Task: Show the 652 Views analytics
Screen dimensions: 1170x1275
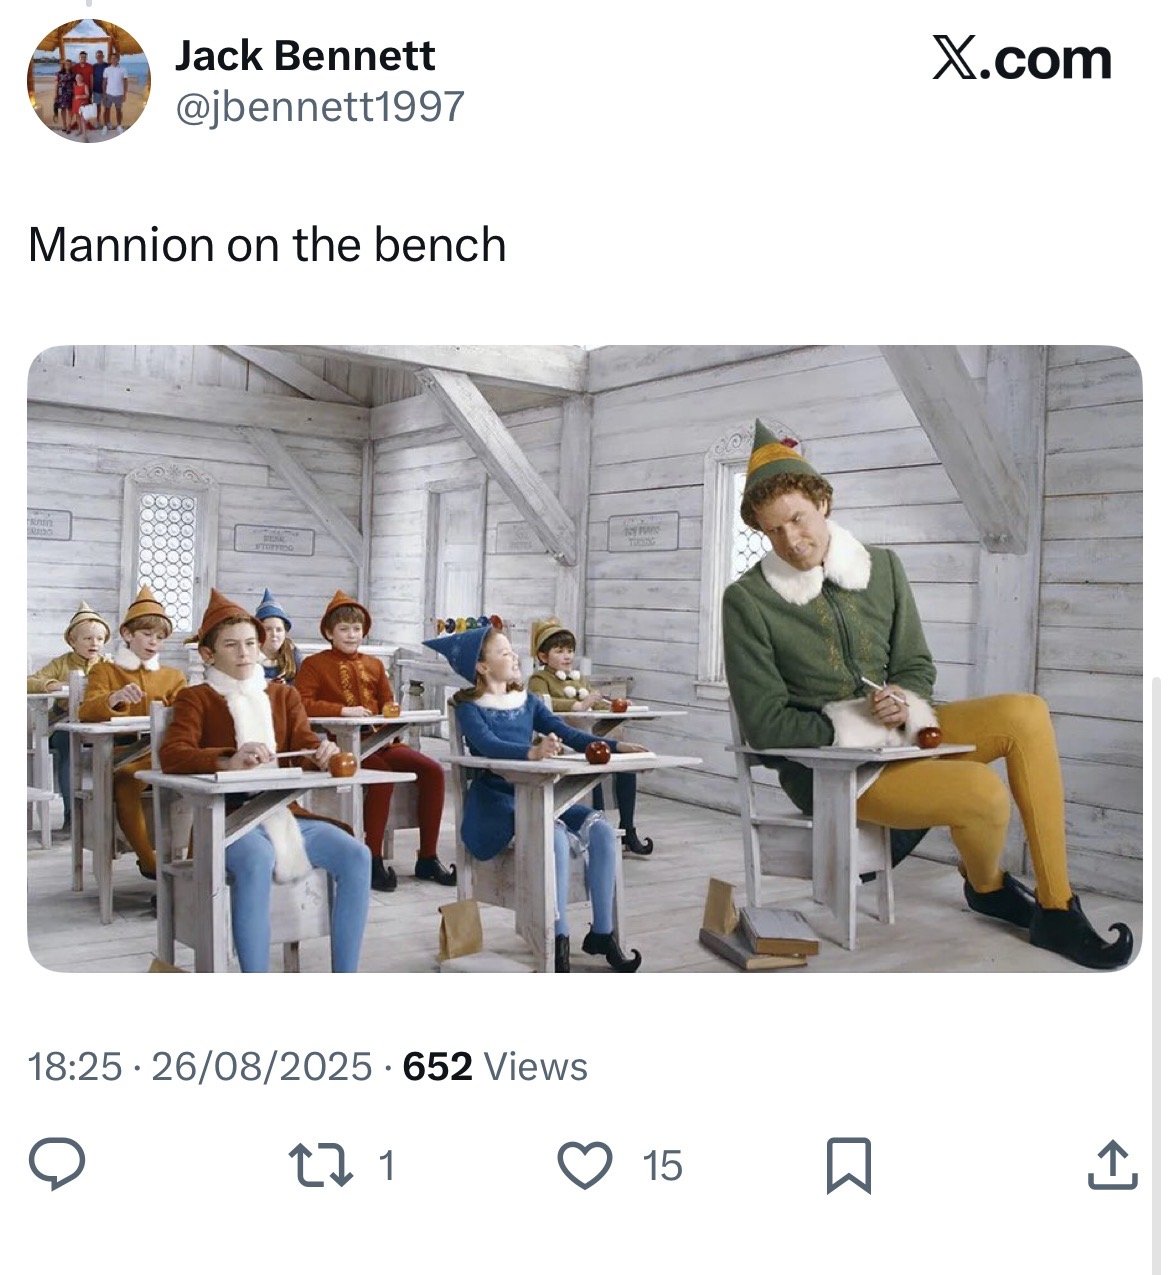Action: click(495, 1067)
